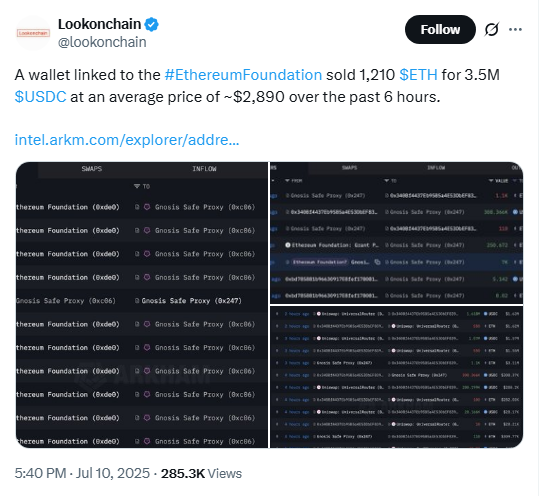Click the SWAPS tab in left image
Image resolution: width=541 pixels, height=496 pixels.
91,169
